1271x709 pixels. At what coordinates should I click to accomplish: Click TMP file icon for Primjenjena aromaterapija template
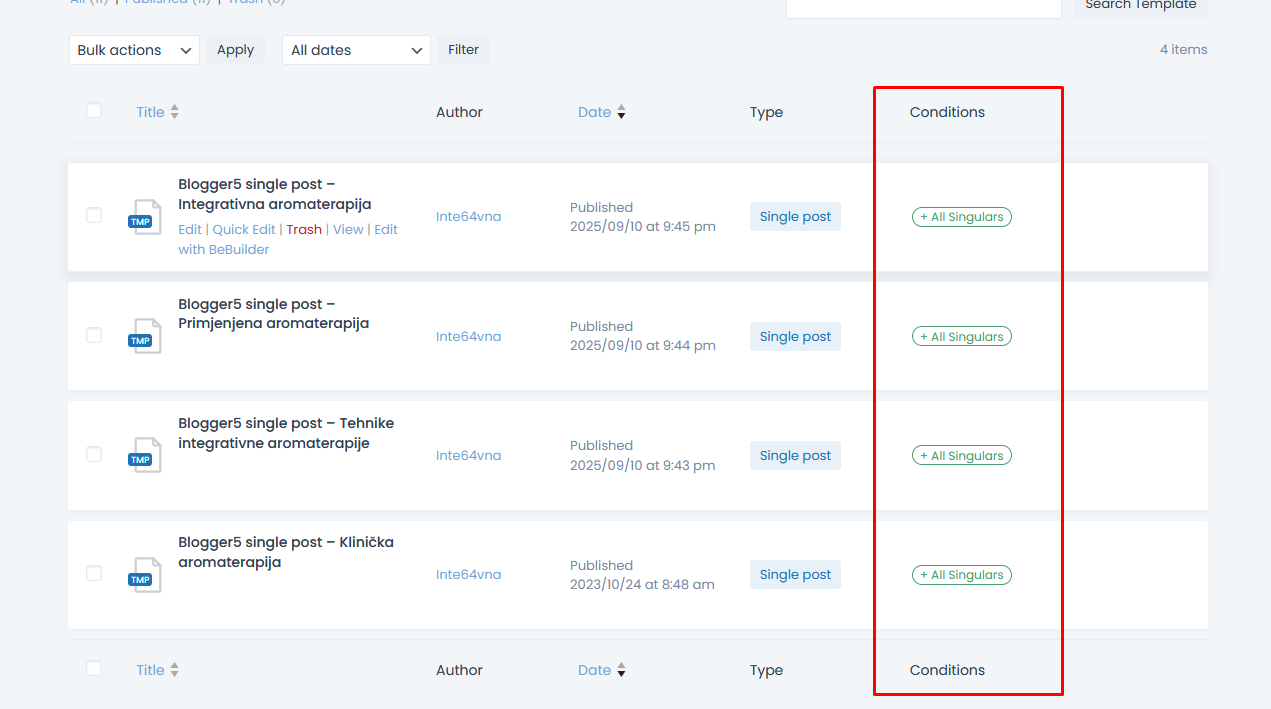145,336
